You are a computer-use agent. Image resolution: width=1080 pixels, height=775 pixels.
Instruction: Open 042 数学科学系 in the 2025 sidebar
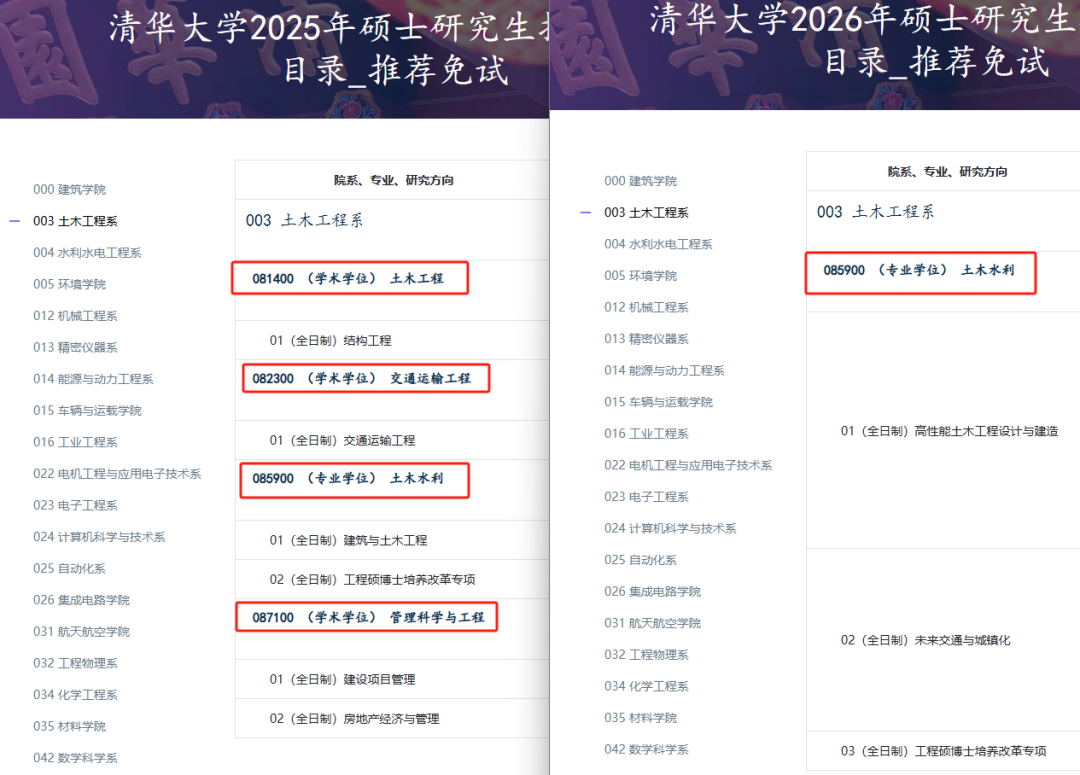coord(75,758)
